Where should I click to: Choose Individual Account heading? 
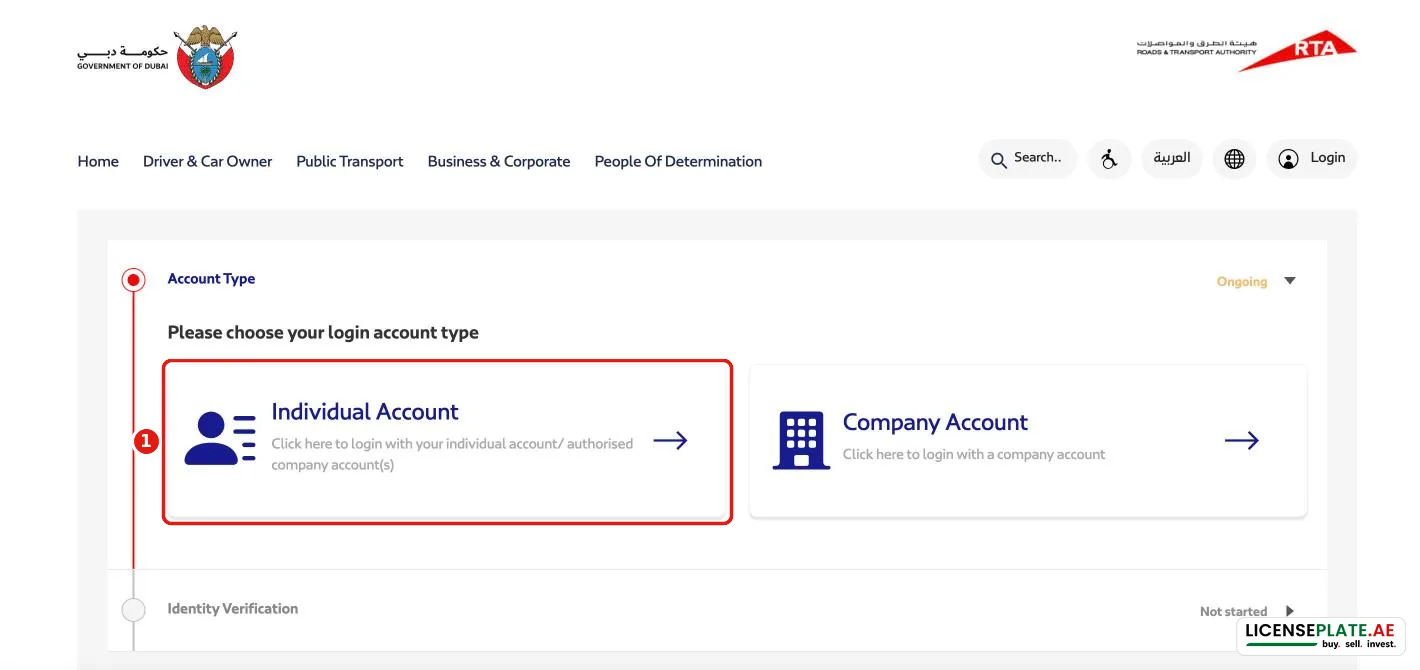coord(365,411)
